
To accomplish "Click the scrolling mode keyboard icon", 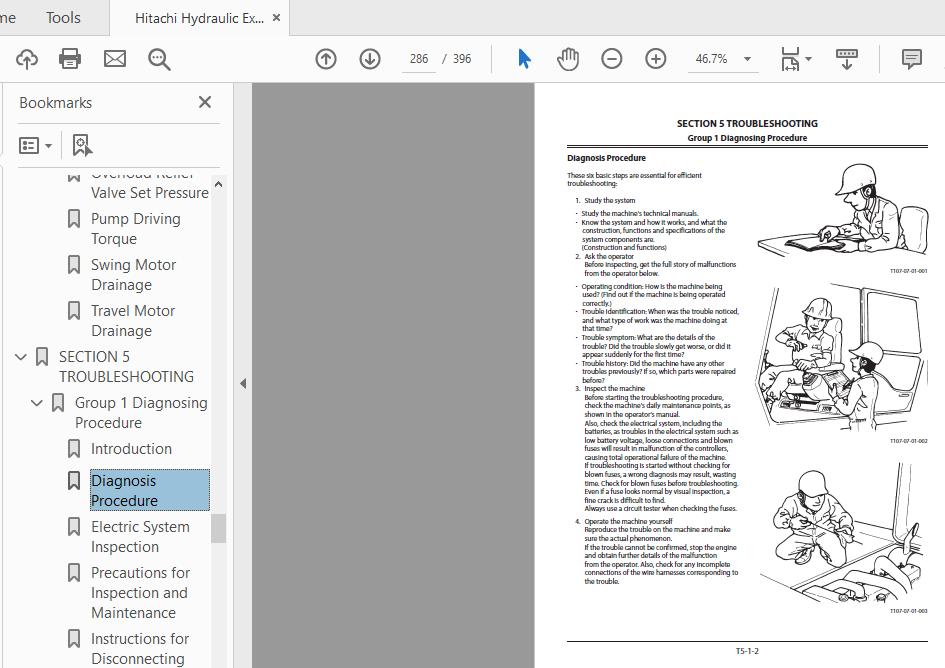I will 847,59.
